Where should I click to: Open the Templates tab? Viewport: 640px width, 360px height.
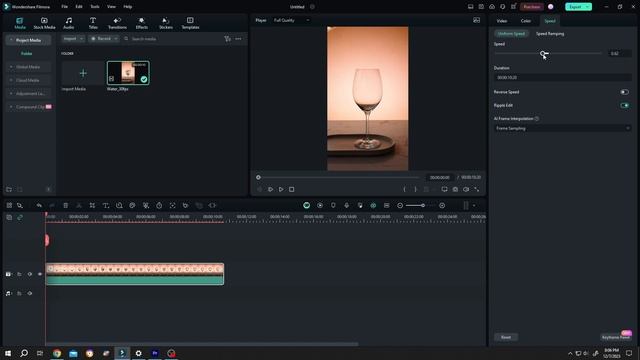[x=190, y=23]
